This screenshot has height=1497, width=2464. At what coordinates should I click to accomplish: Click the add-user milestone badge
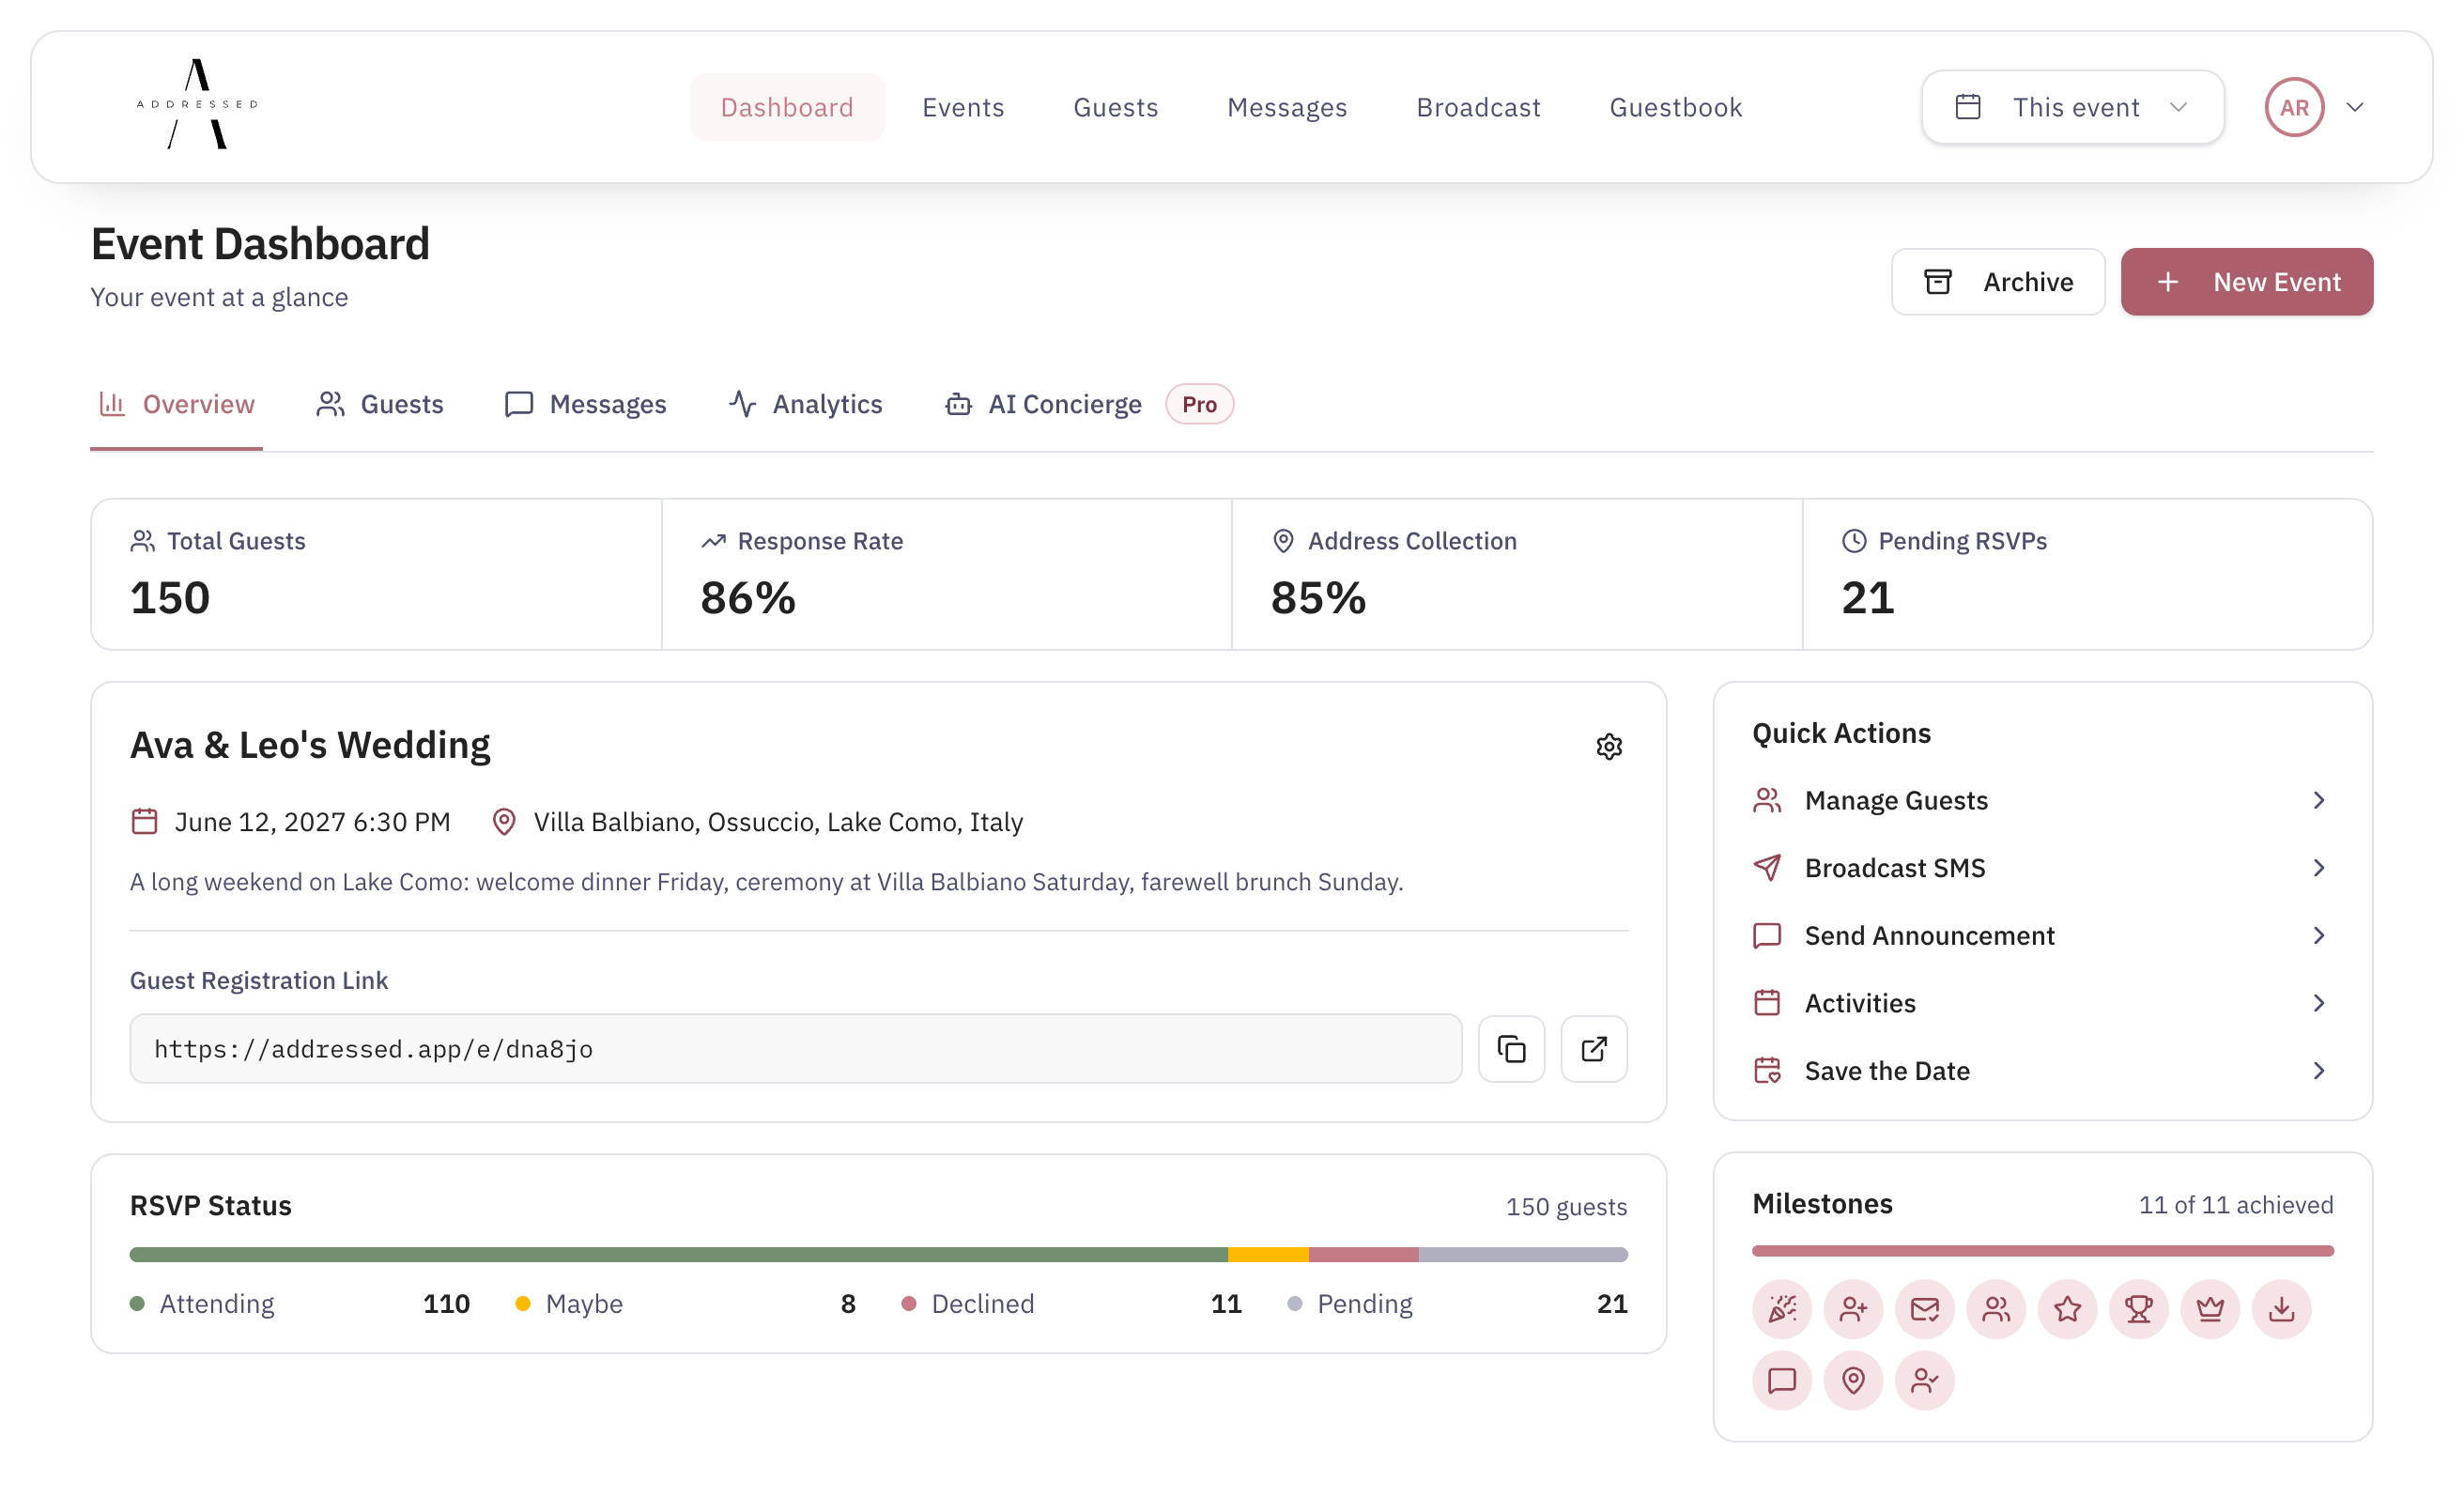coord(1853,1308)
